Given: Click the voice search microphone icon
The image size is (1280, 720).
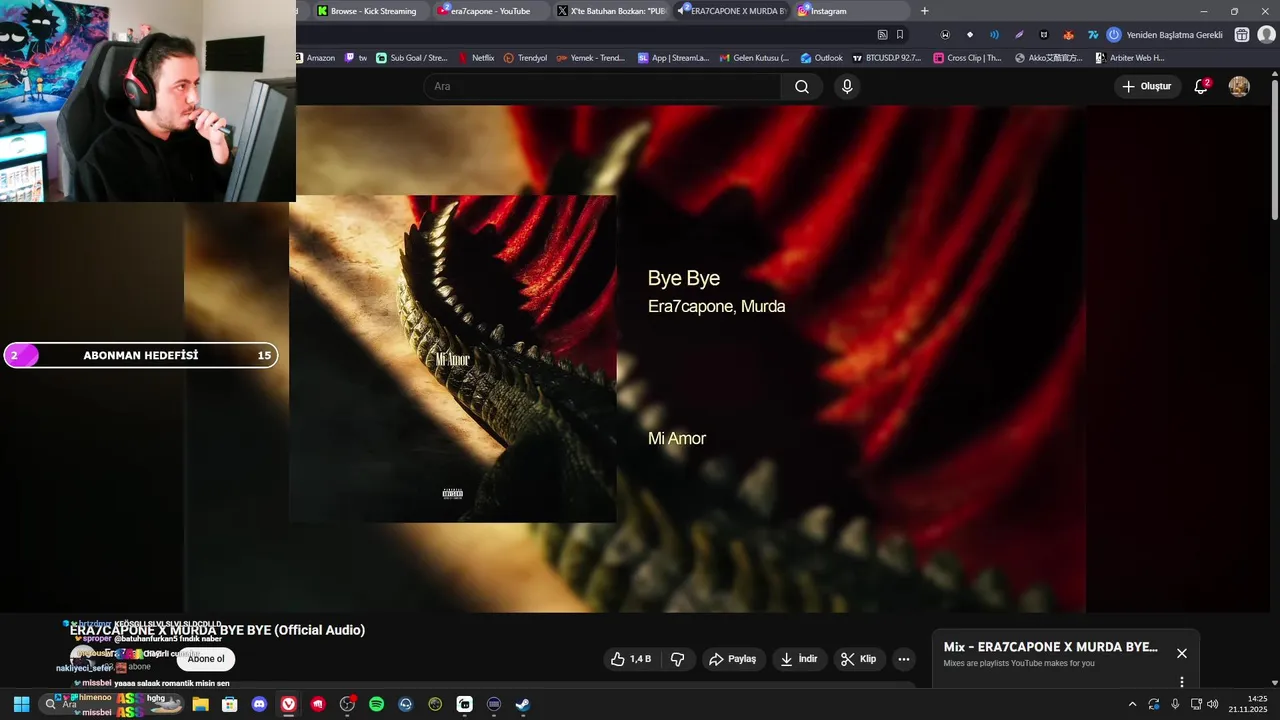Looking at the screenshot, I should [847, 87].
